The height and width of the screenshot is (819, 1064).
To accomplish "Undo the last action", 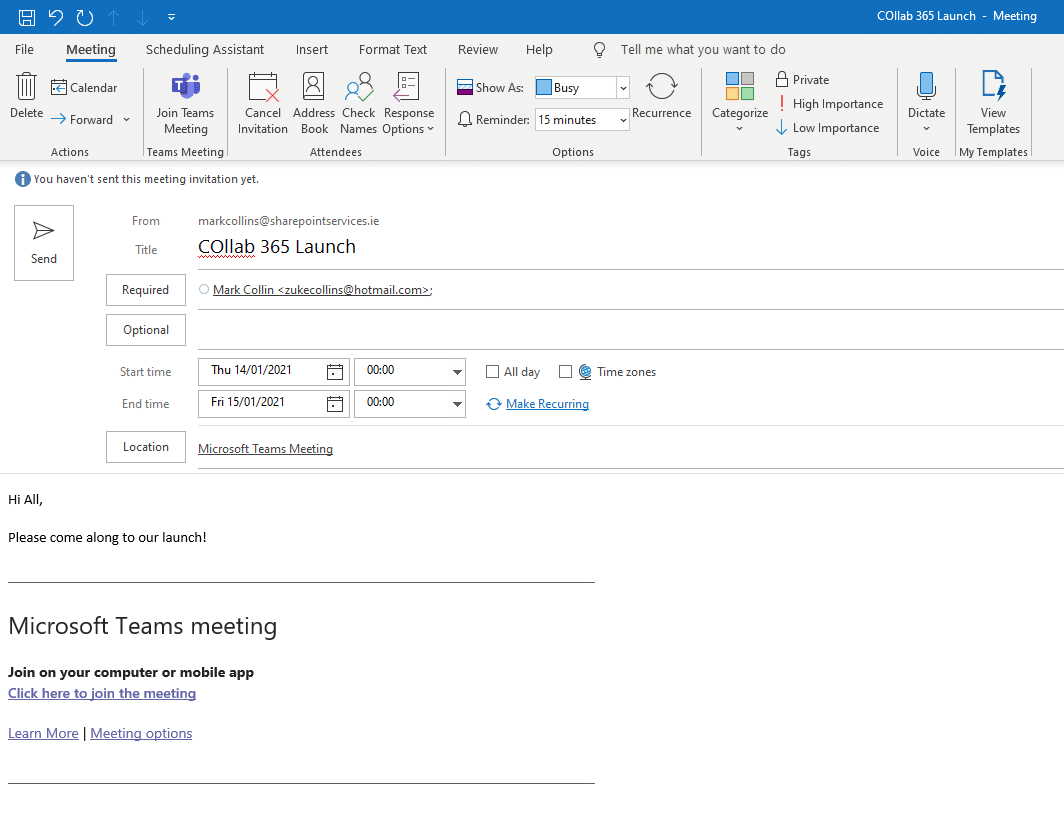I will 56,17.
